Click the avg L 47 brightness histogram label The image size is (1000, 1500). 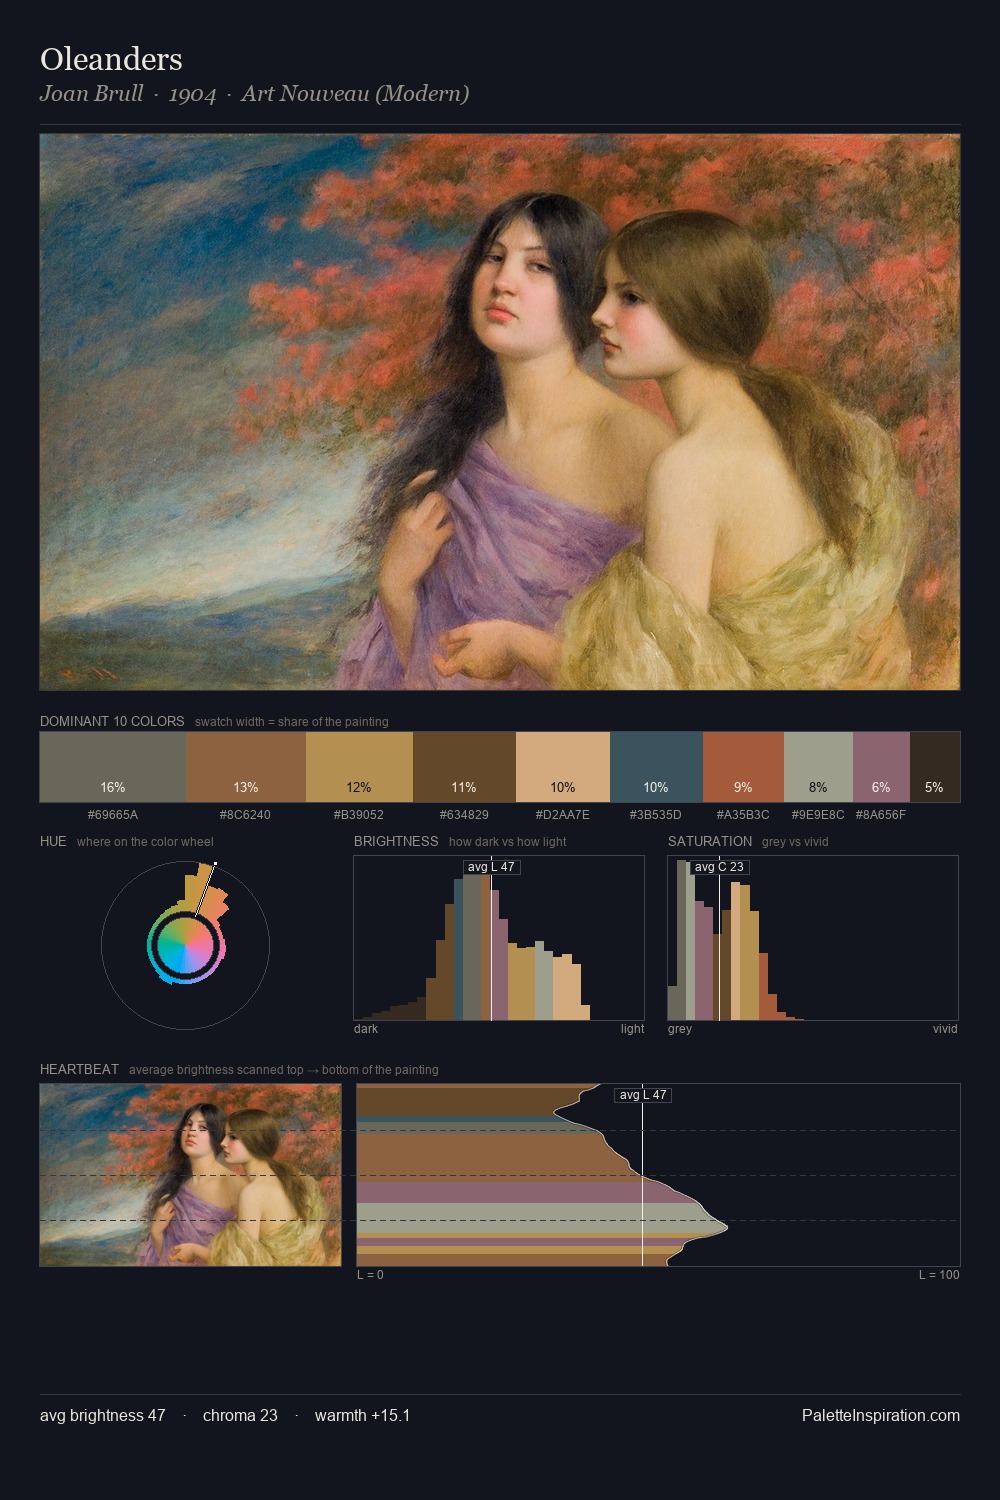coord(491,867)
